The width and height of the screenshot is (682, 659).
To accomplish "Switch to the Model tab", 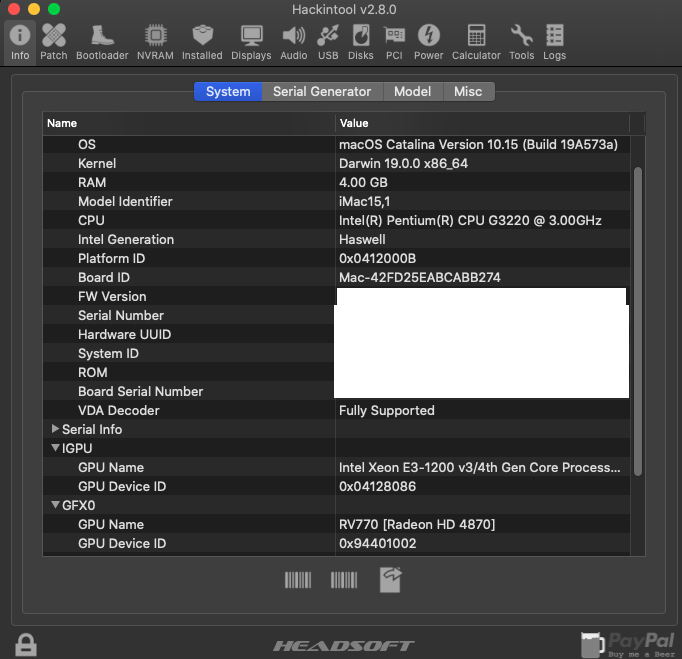I will [412, 91].
